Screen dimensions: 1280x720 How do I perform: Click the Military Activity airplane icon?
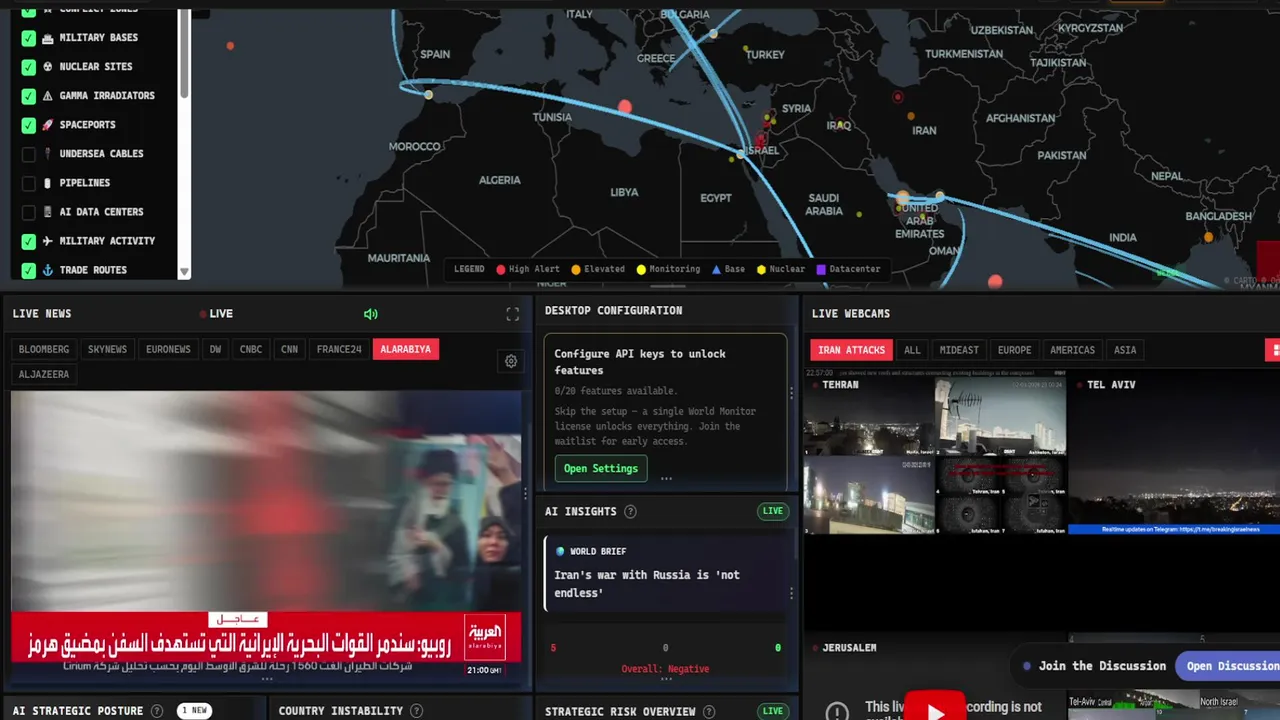coord(47,241)
